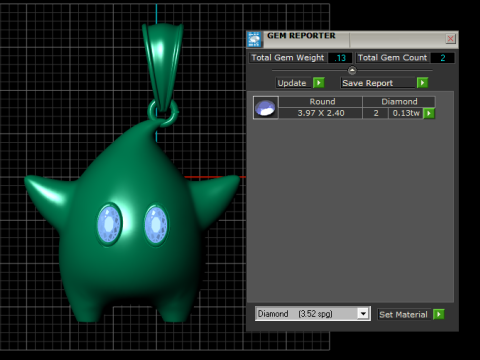
Task: Click the green arrow next to Update
Action: [319, 83]
